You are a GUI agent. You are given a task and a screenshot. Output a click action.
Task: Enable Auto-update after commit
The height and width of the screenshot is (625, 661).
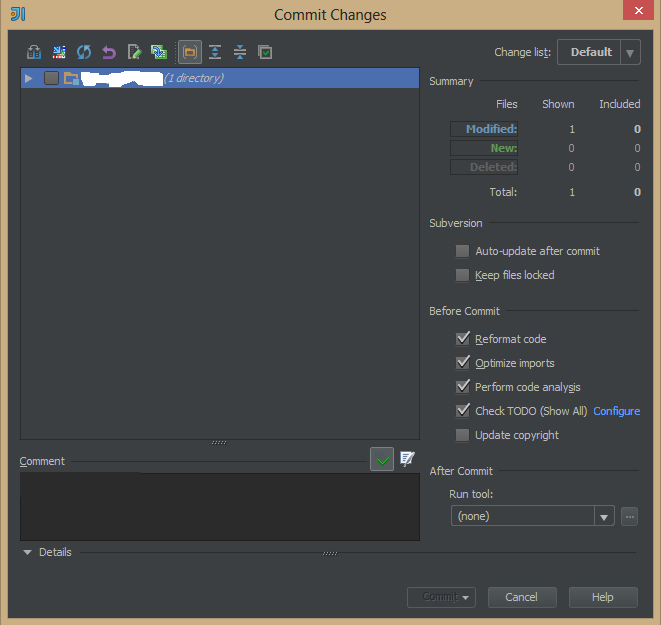click(x=462, y=251)
